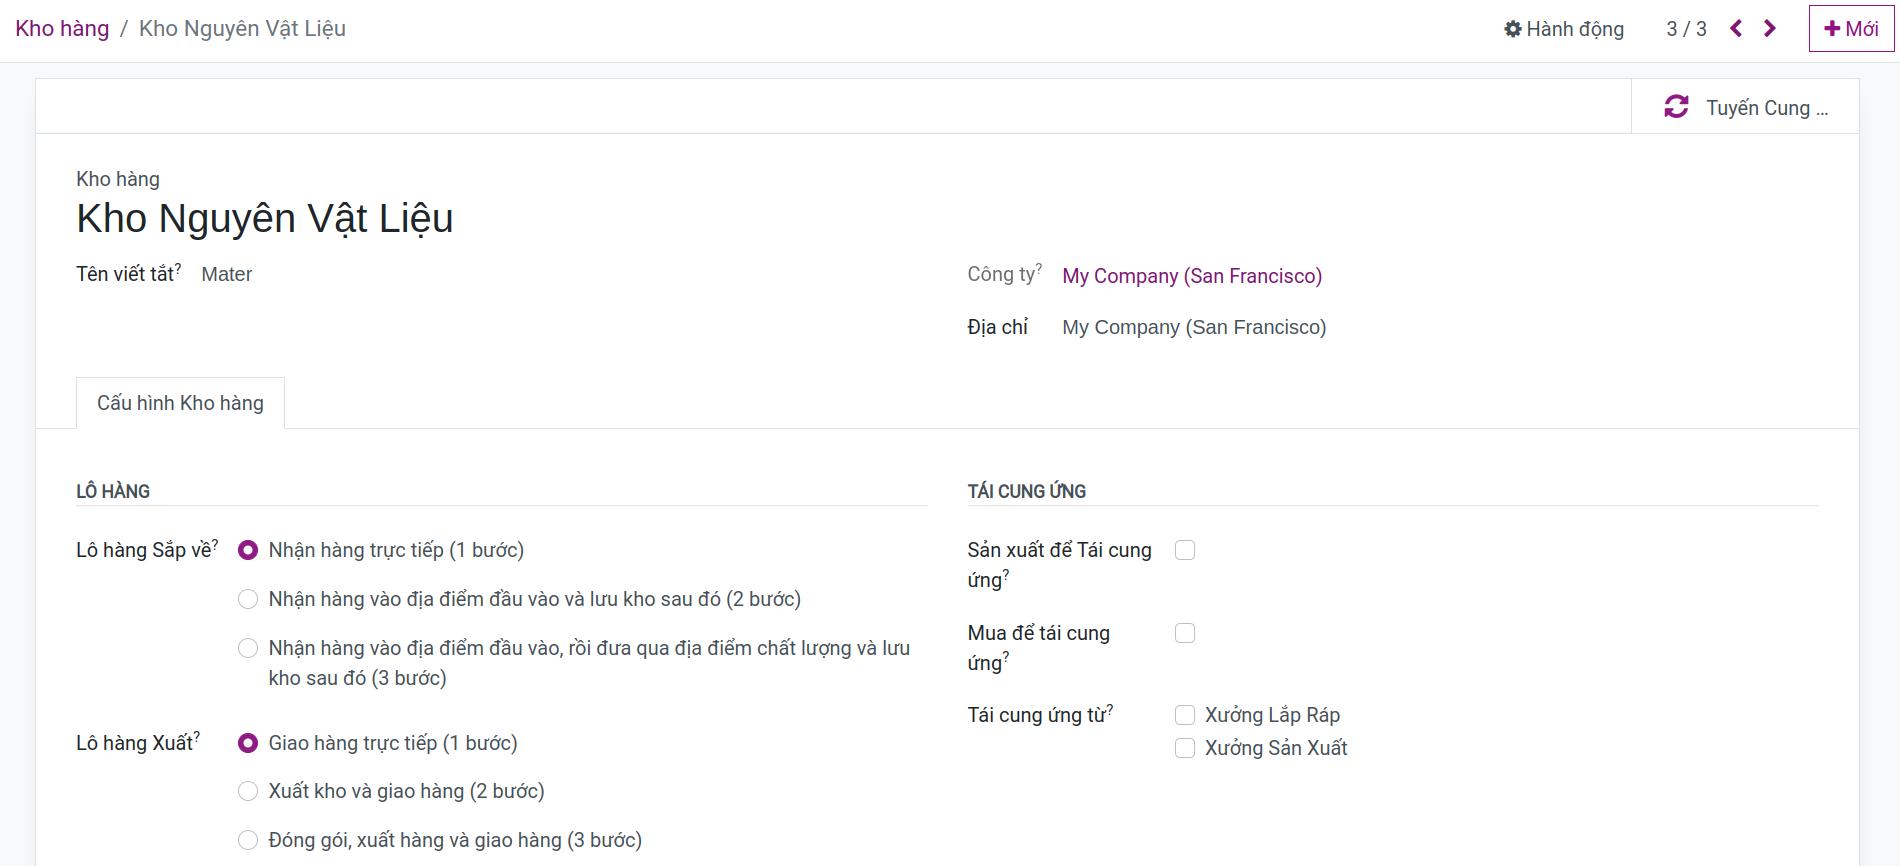Edit short name field Mater
The image size is (1900, 866).
point(227,274)
